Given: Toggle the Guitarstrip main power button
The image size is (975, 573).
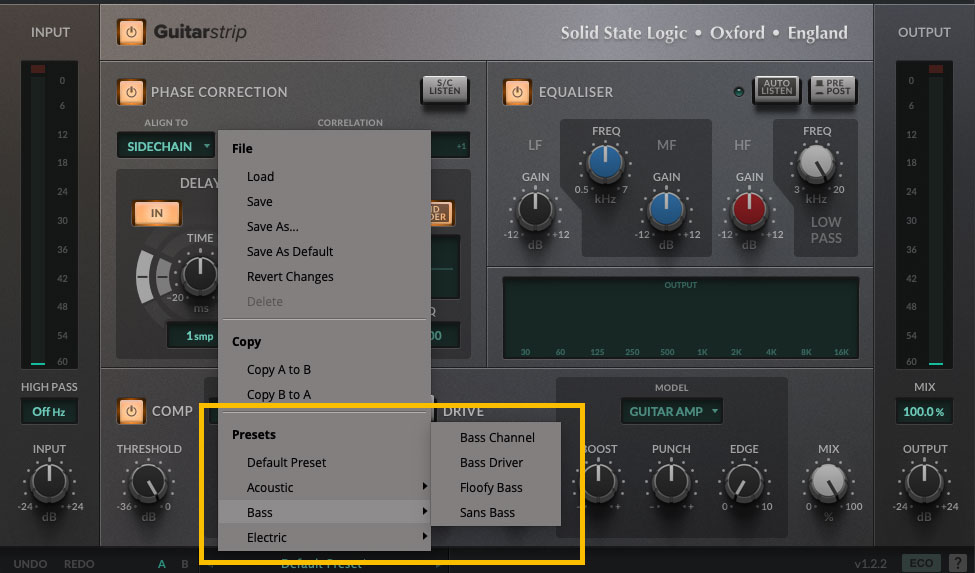Looking at the screenshot, I should [x=131, y=32].
